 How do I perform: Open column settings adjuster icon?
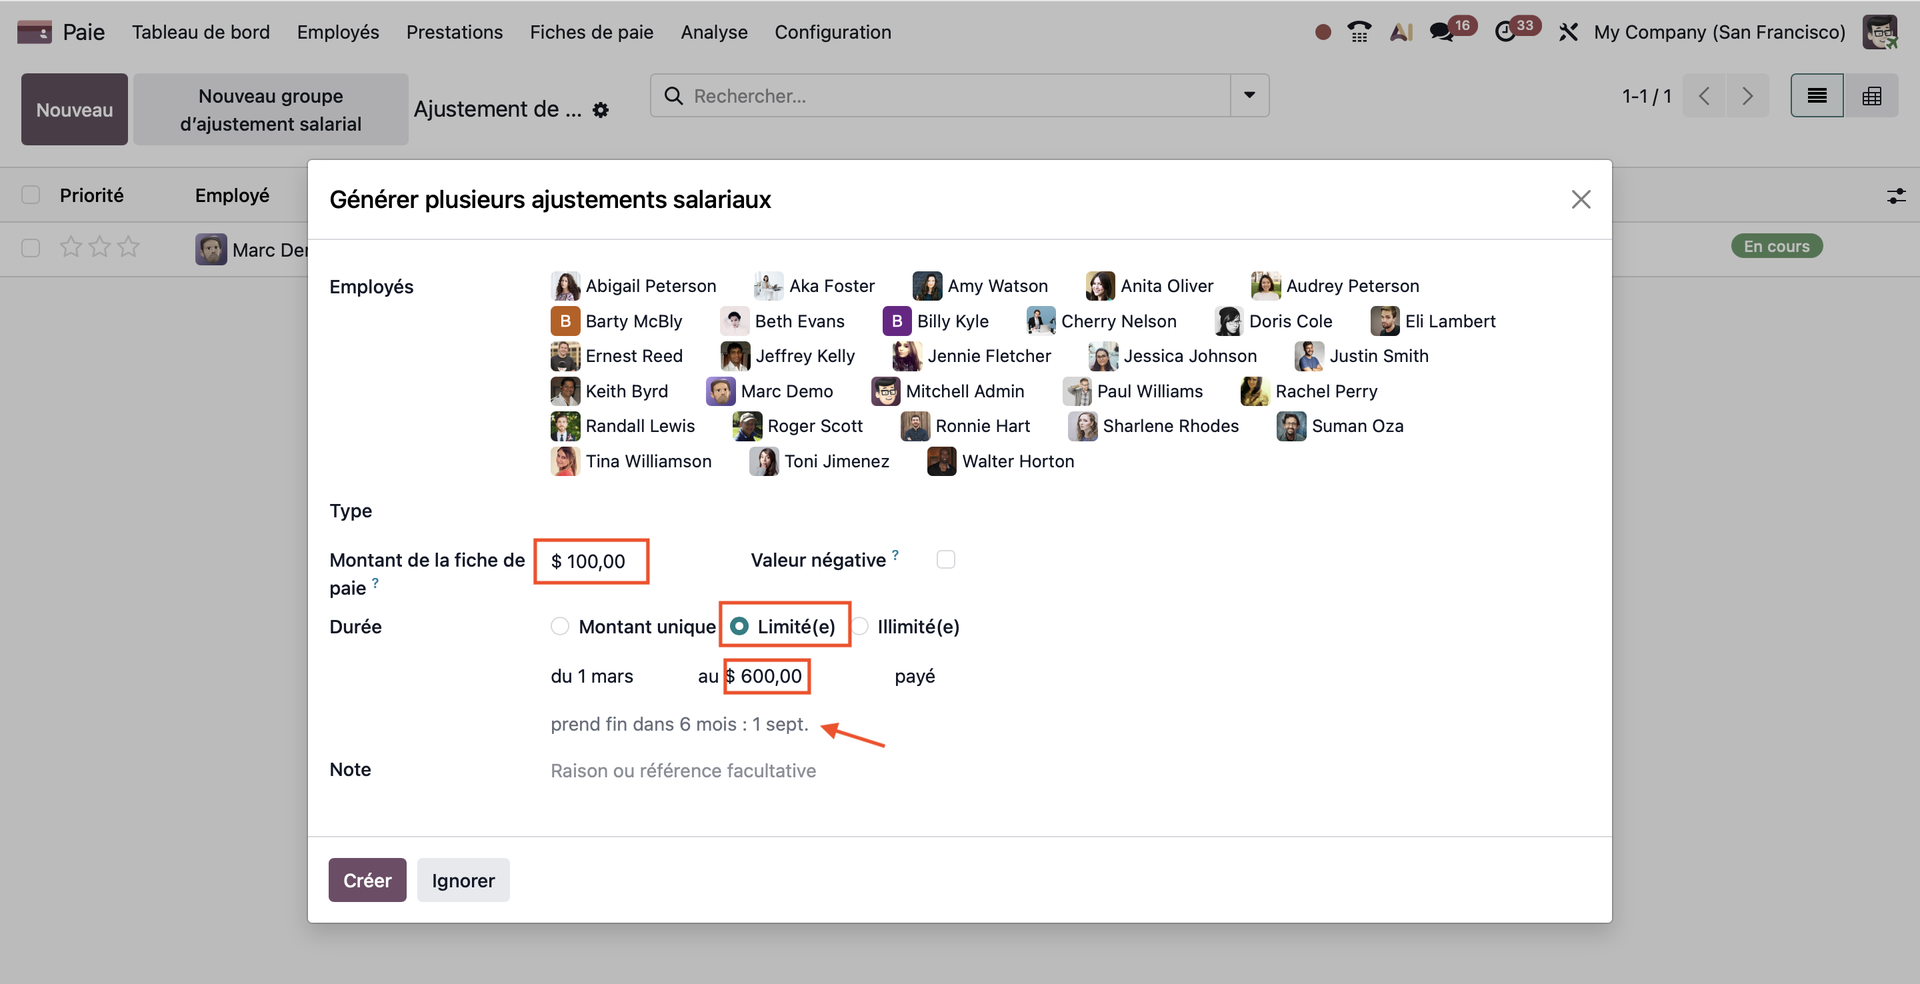pyautogui.click(x=1895, y=196)
